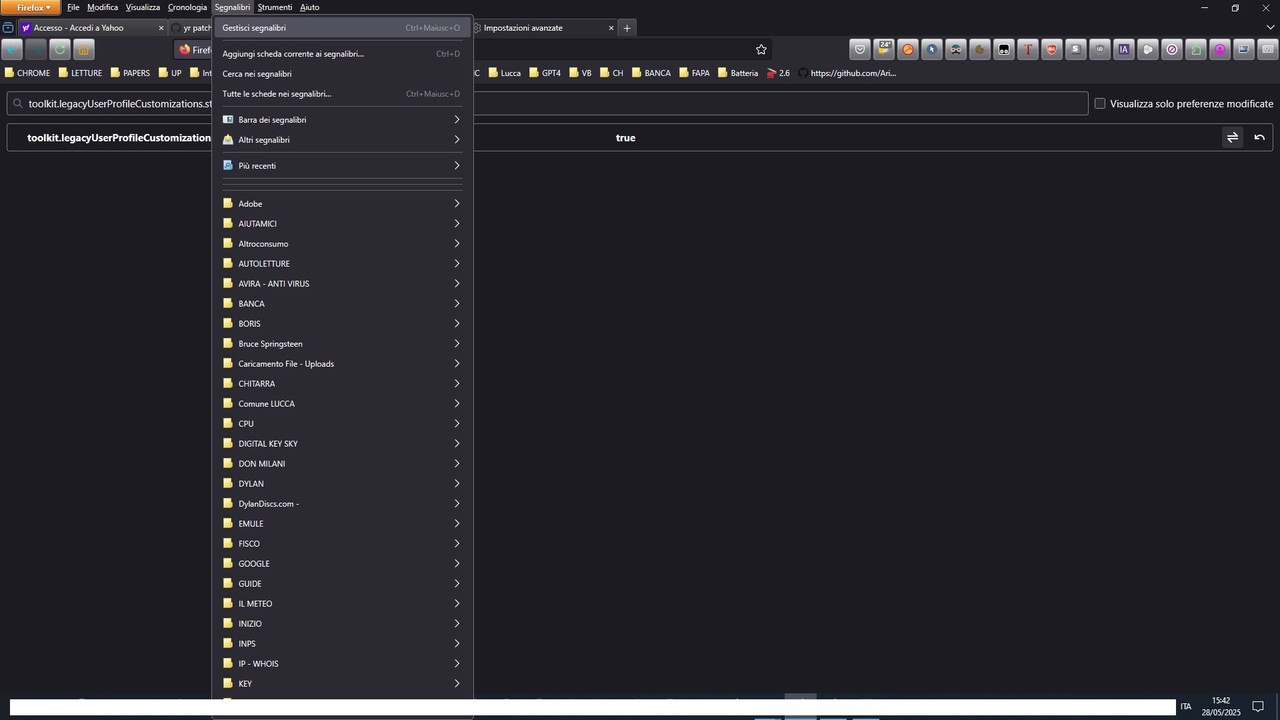Open the IP - WHOIS bookmark folder
The width and height of the screenshot is (1280, 720).
point(342,663)
